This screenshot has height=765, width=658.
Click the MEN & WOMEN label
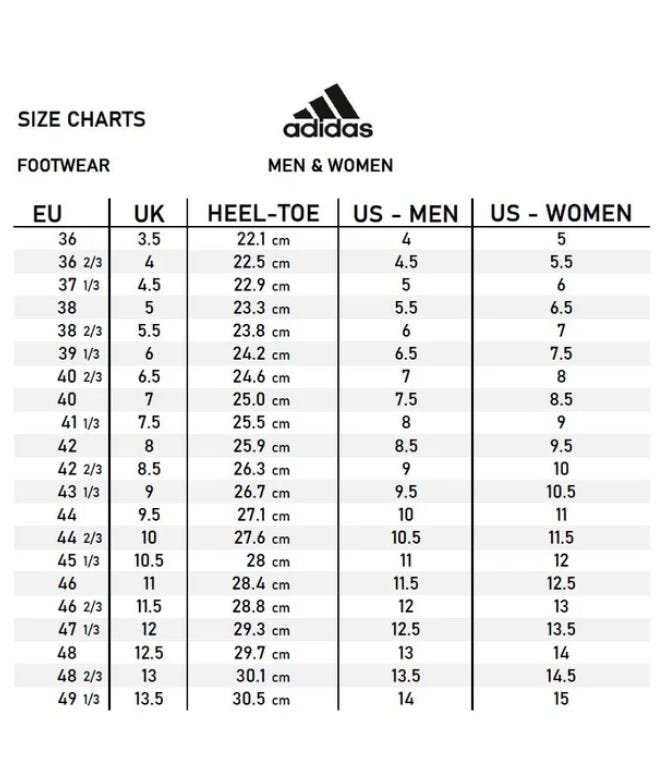click(x=330, y=165)
